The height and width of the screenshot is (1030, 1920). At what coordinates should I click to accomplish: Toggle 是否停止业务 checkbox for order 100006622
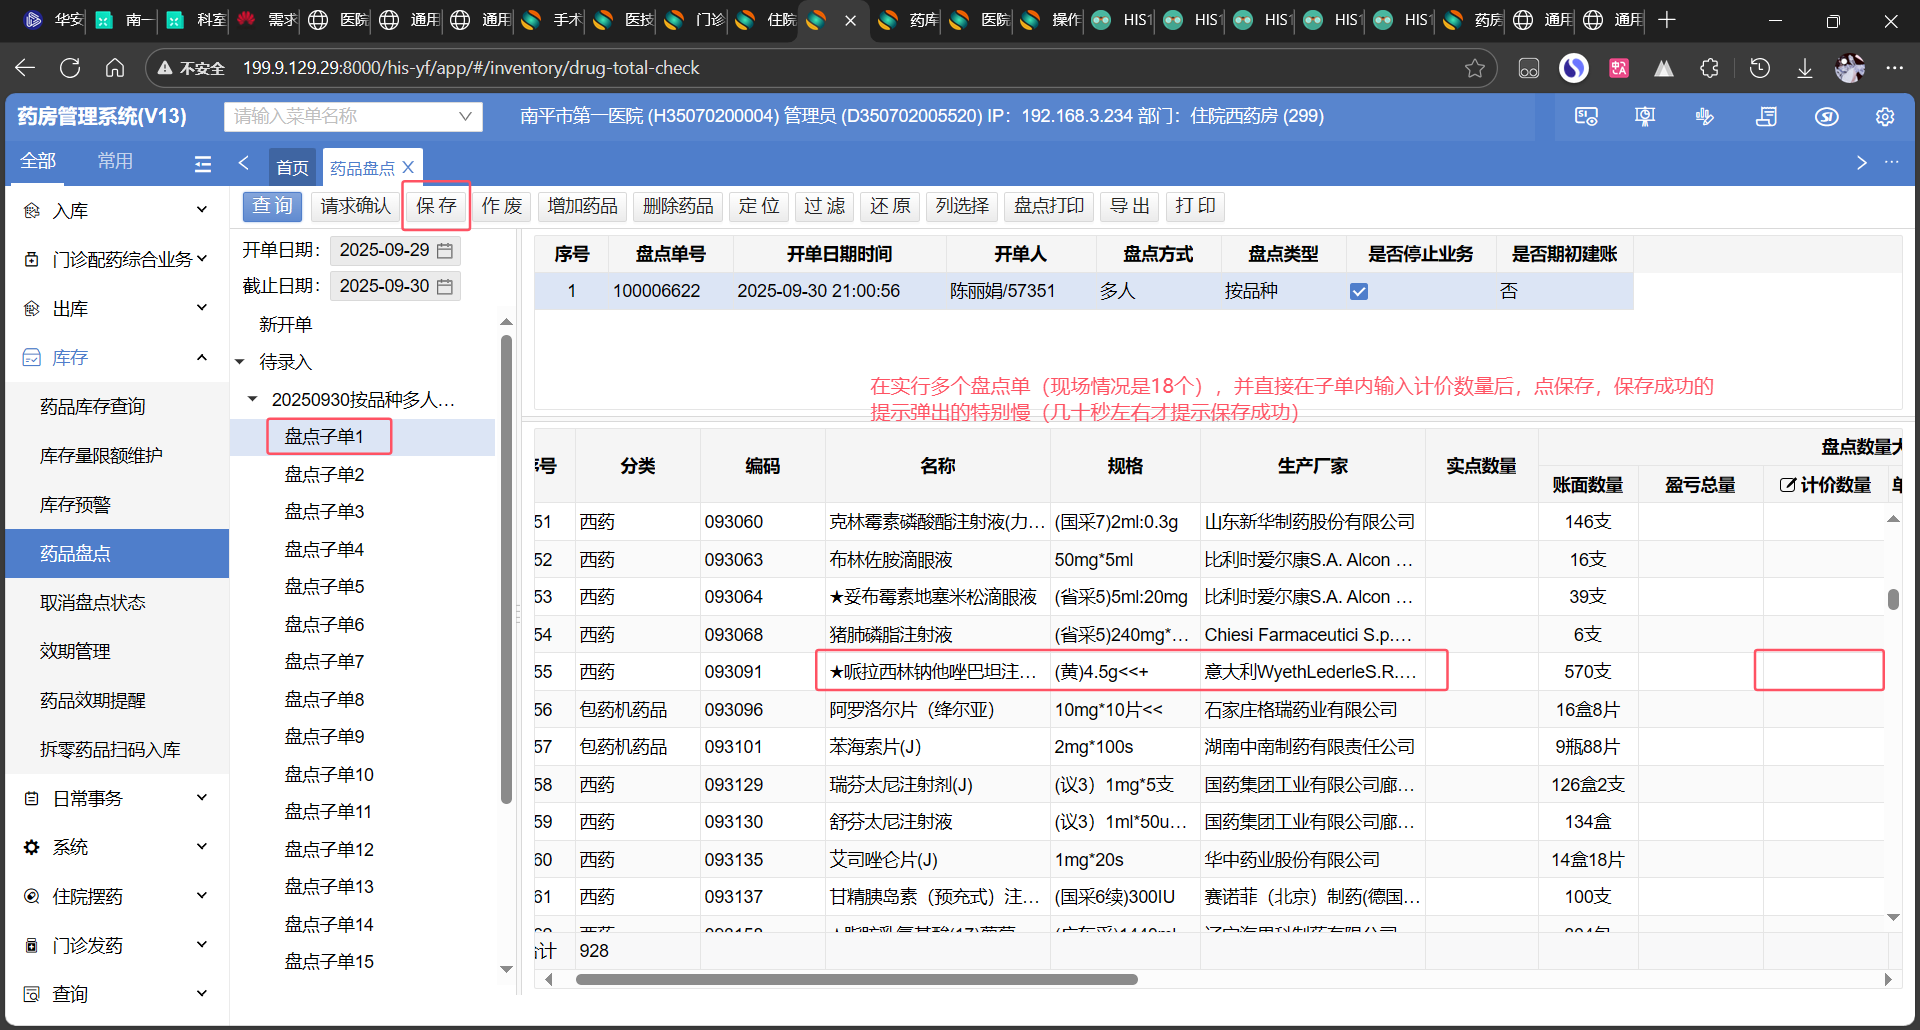(1359, 292)
